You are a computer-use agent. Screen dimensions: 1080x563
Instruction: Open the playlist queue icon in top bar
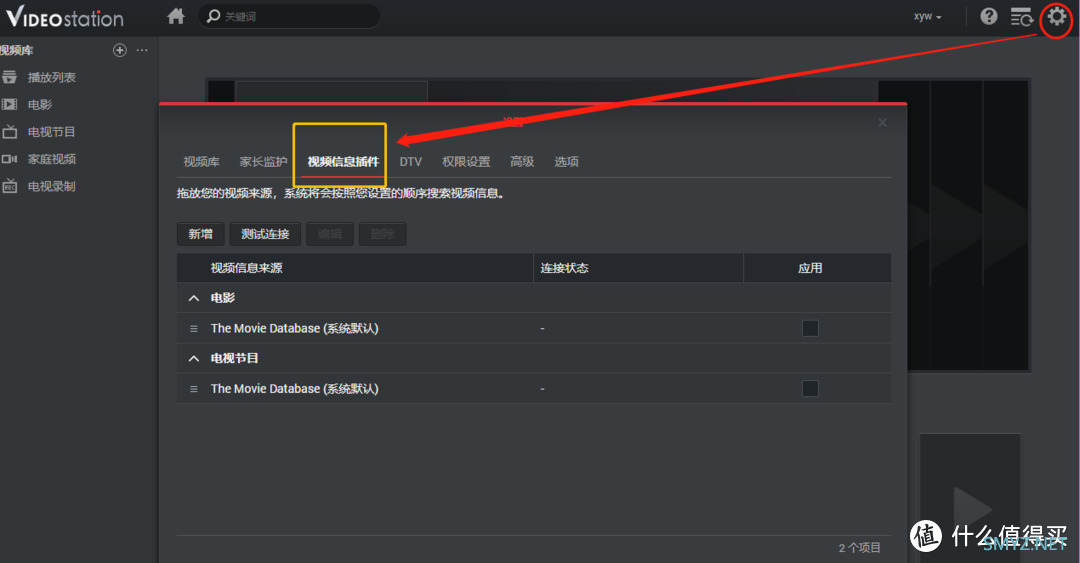pyautogui.click(x=1021, y=17)
